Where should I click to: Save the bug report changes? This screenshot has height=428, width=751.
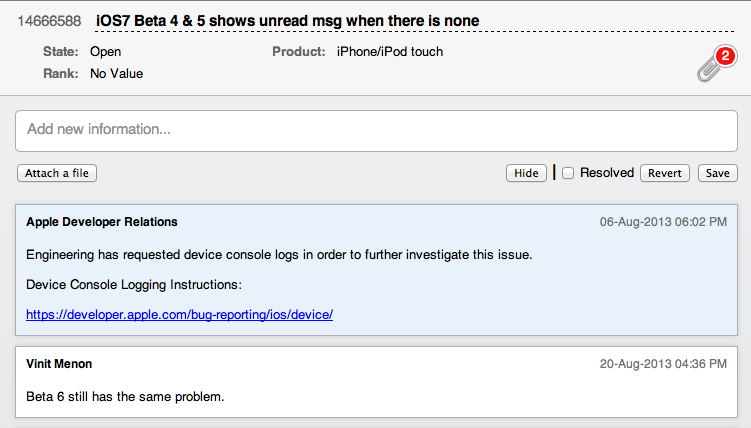pyautogui.click(x=717, y=173)
